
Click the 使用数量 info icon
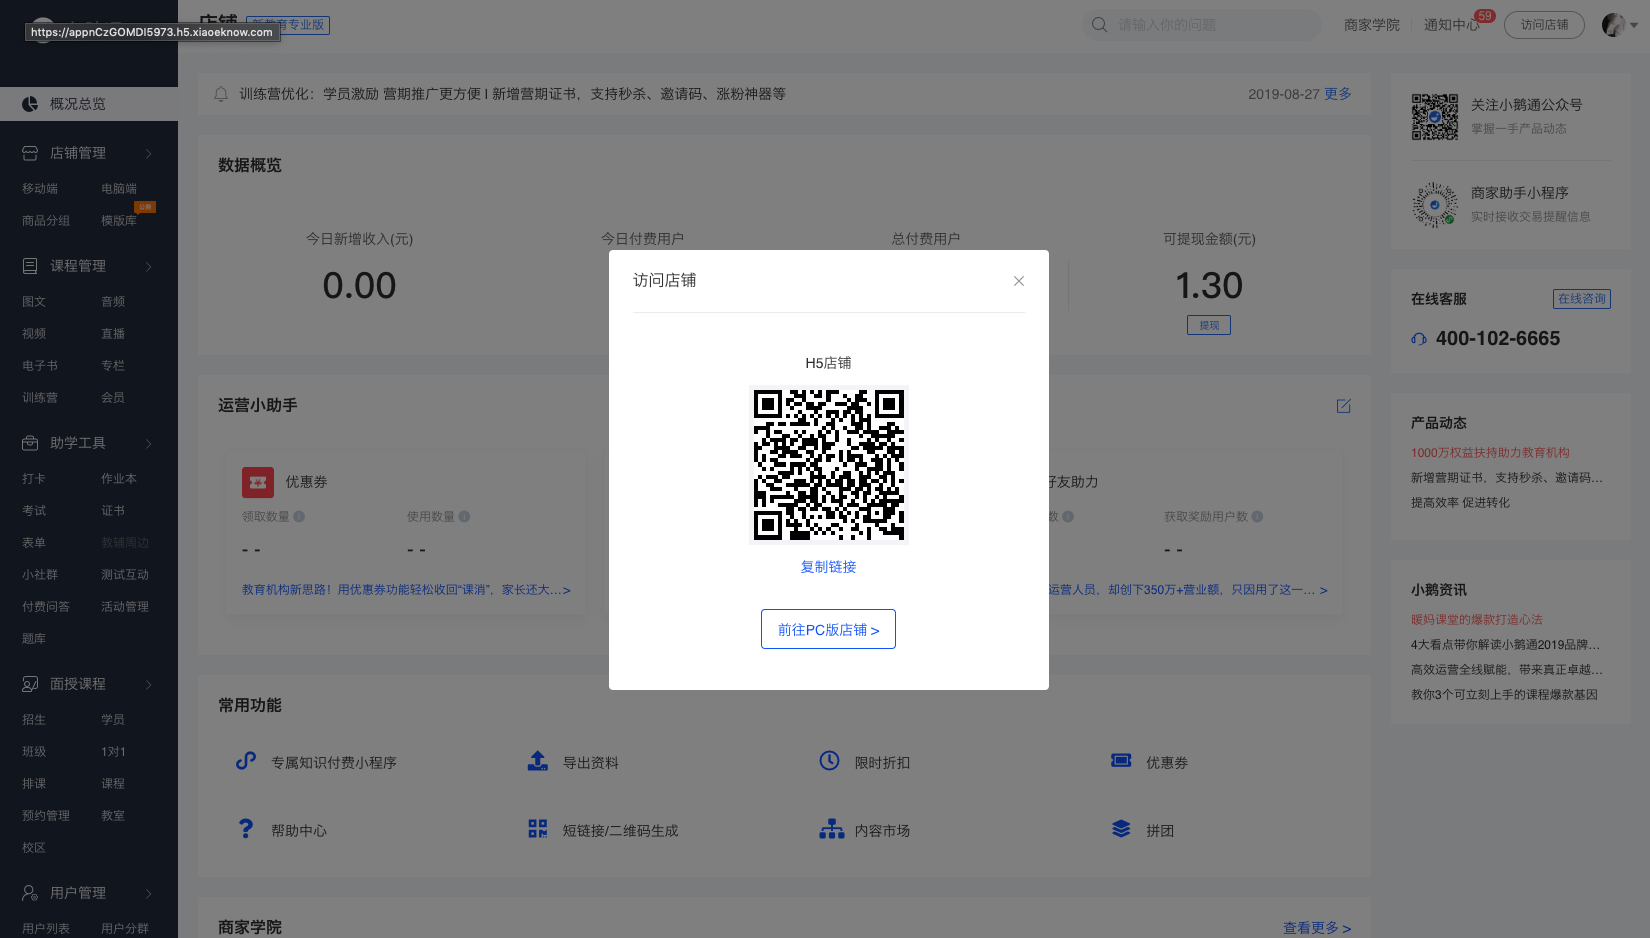tap(464, 517)
